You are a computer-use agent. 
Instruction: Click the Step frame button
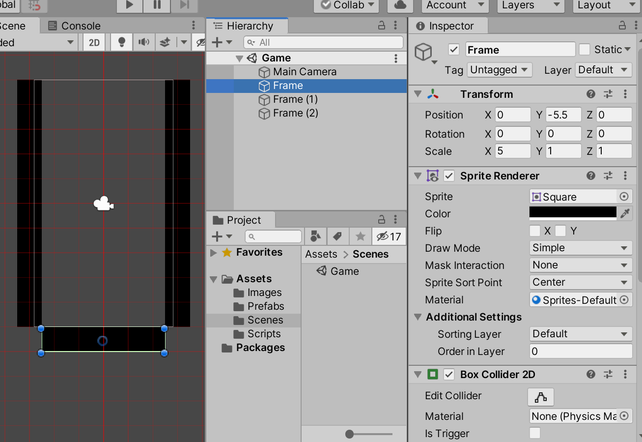point(185,5)
